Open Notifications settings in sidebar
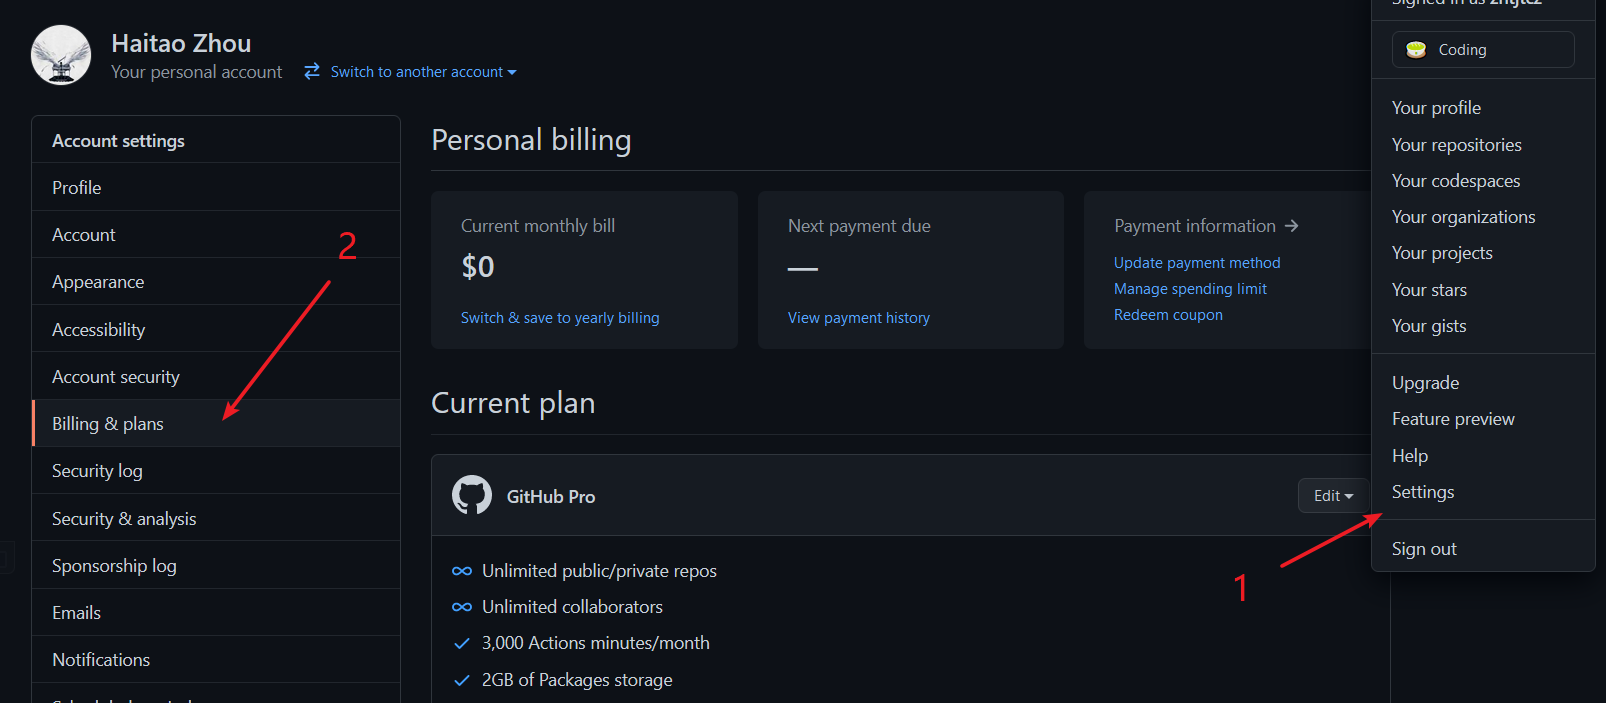This screenshot has height=703, width=1606. 216,659
